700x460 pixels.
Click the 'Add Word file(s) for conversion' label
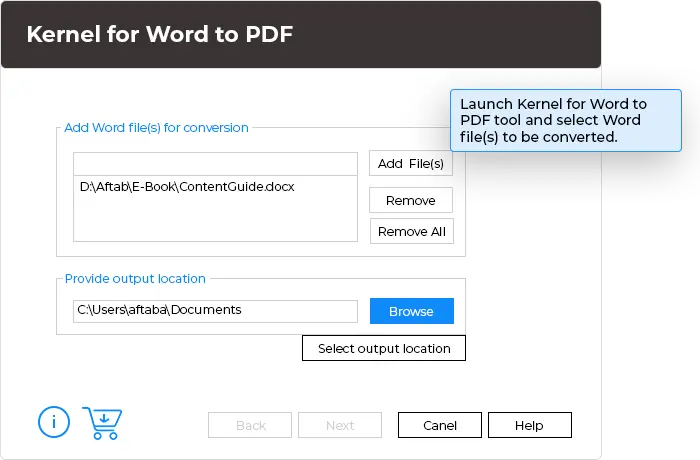click(x=156, y=128)
